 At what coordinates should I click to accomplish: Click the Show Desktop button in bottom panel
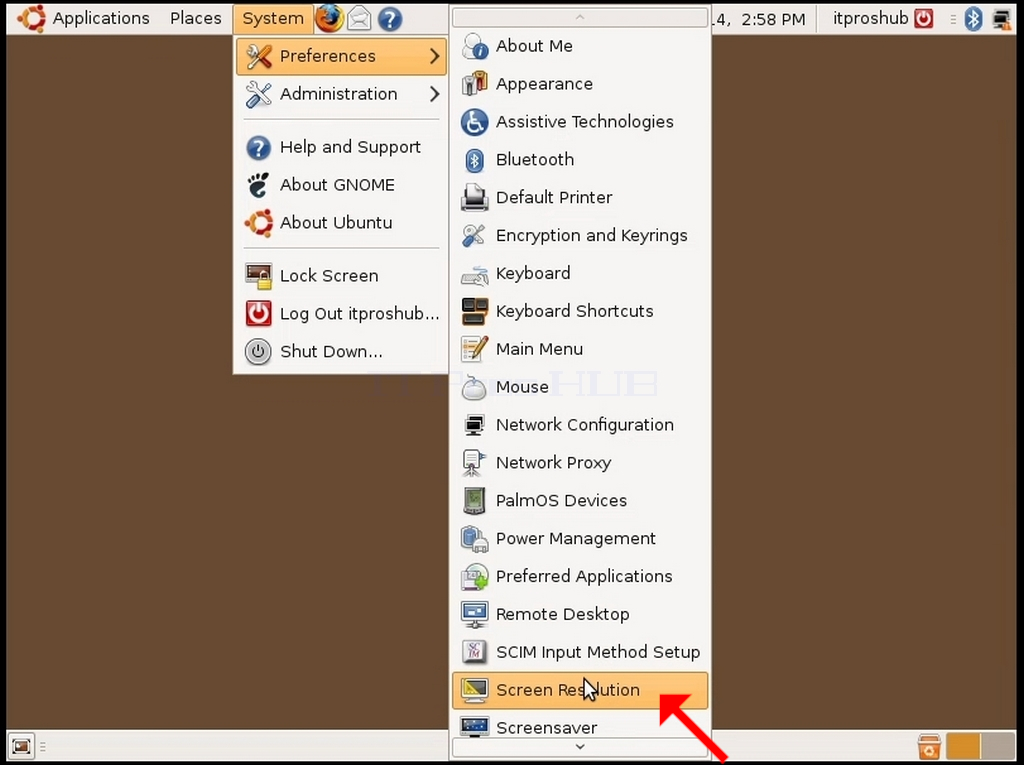click(x=21, y=746)
